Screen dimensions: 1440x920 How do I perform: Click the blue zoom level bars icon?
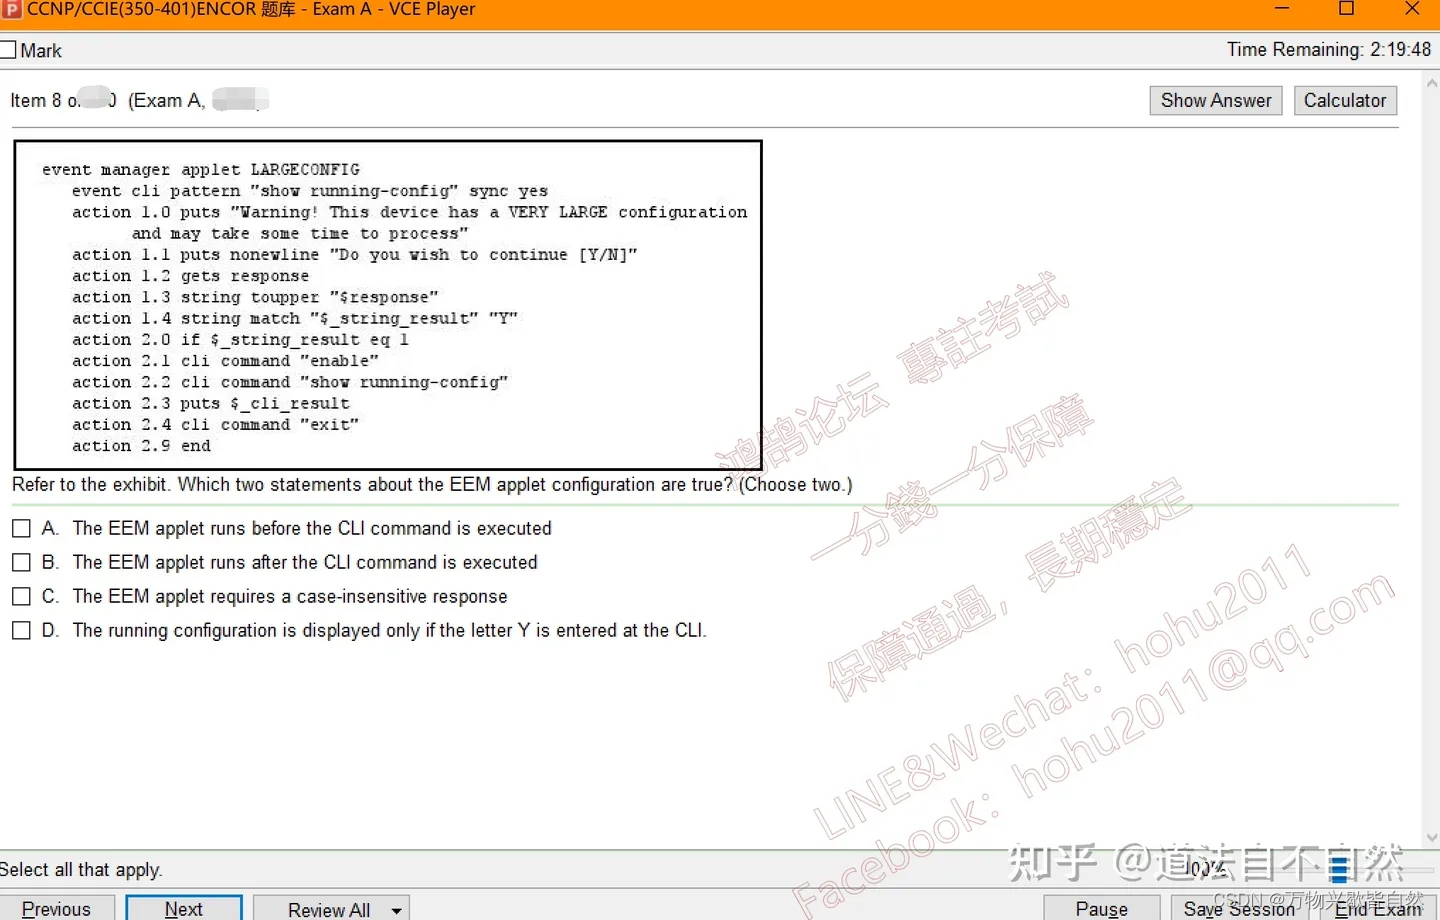click(x=1339, y=867)
